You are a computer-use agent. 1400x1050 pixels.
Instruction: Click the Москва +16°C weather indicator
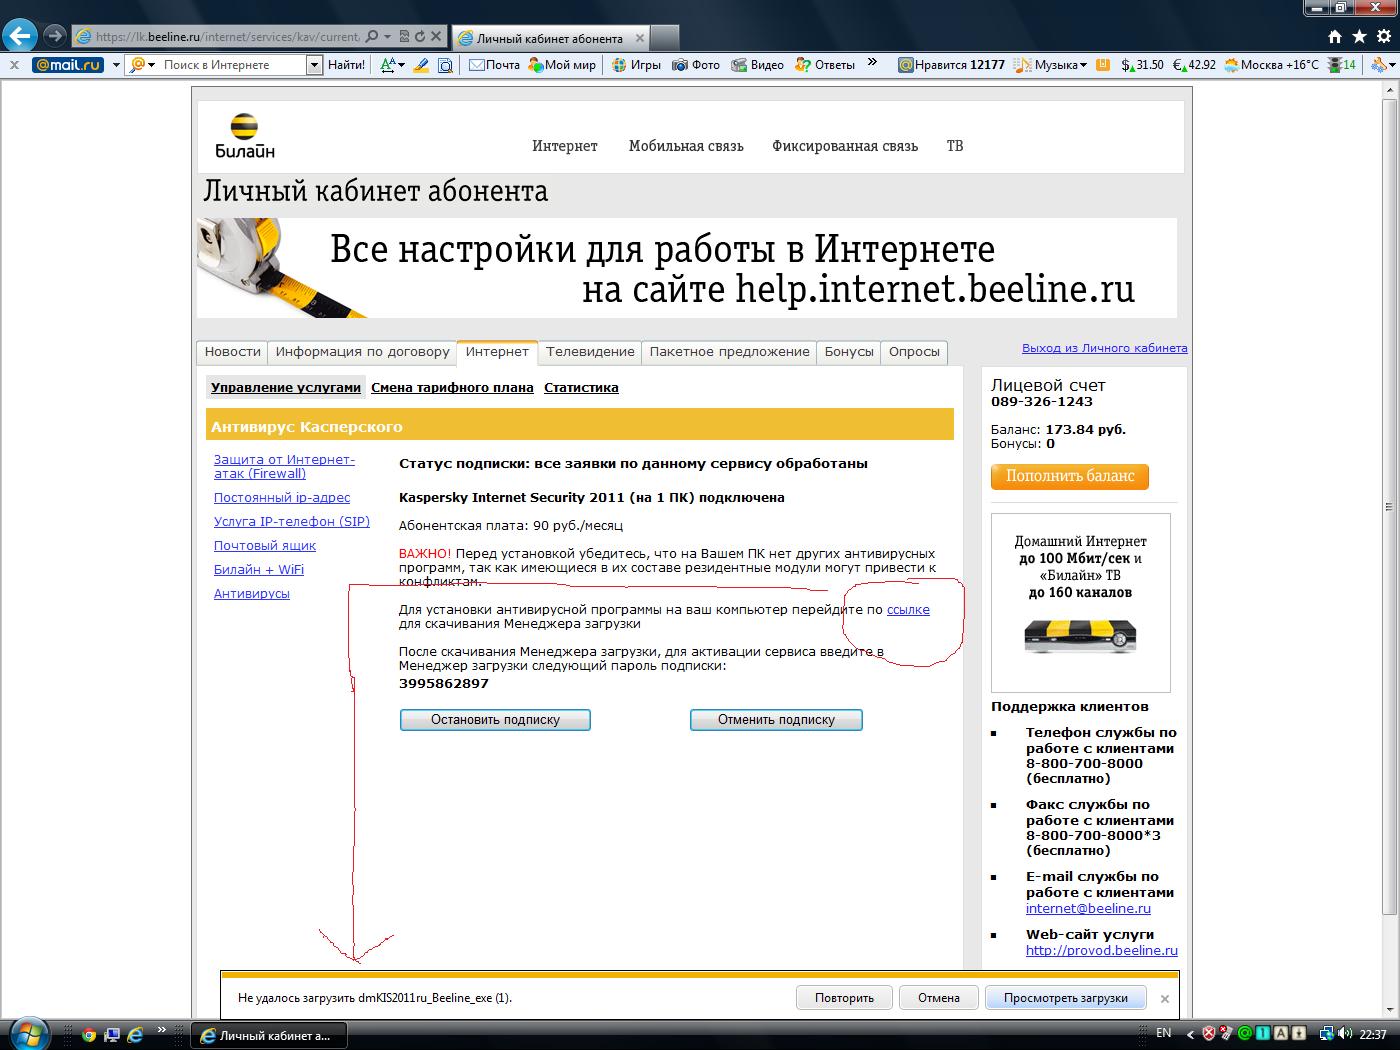click(x=1271, y=65)
